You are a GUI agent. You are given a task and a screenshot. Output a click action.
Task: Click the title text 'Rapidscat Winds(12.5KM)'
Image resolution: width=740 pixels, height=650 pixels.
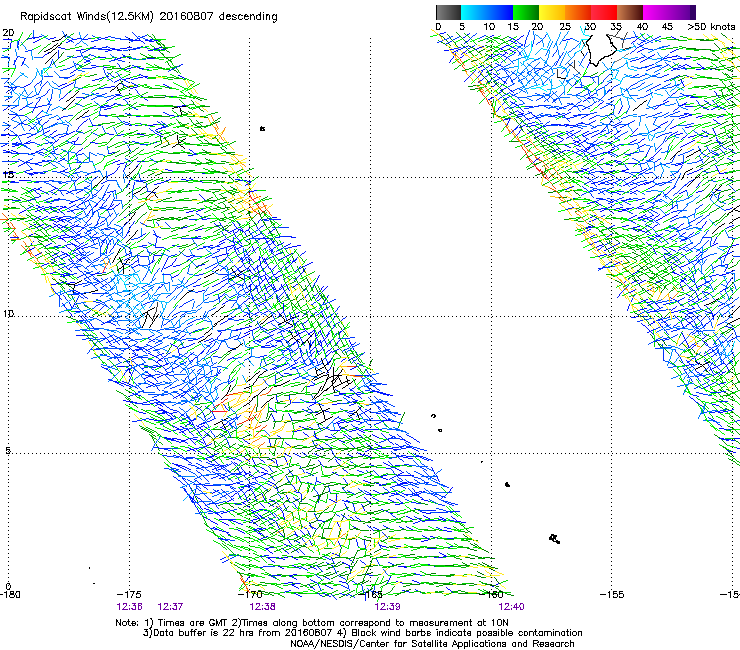[x=87, y=17]
